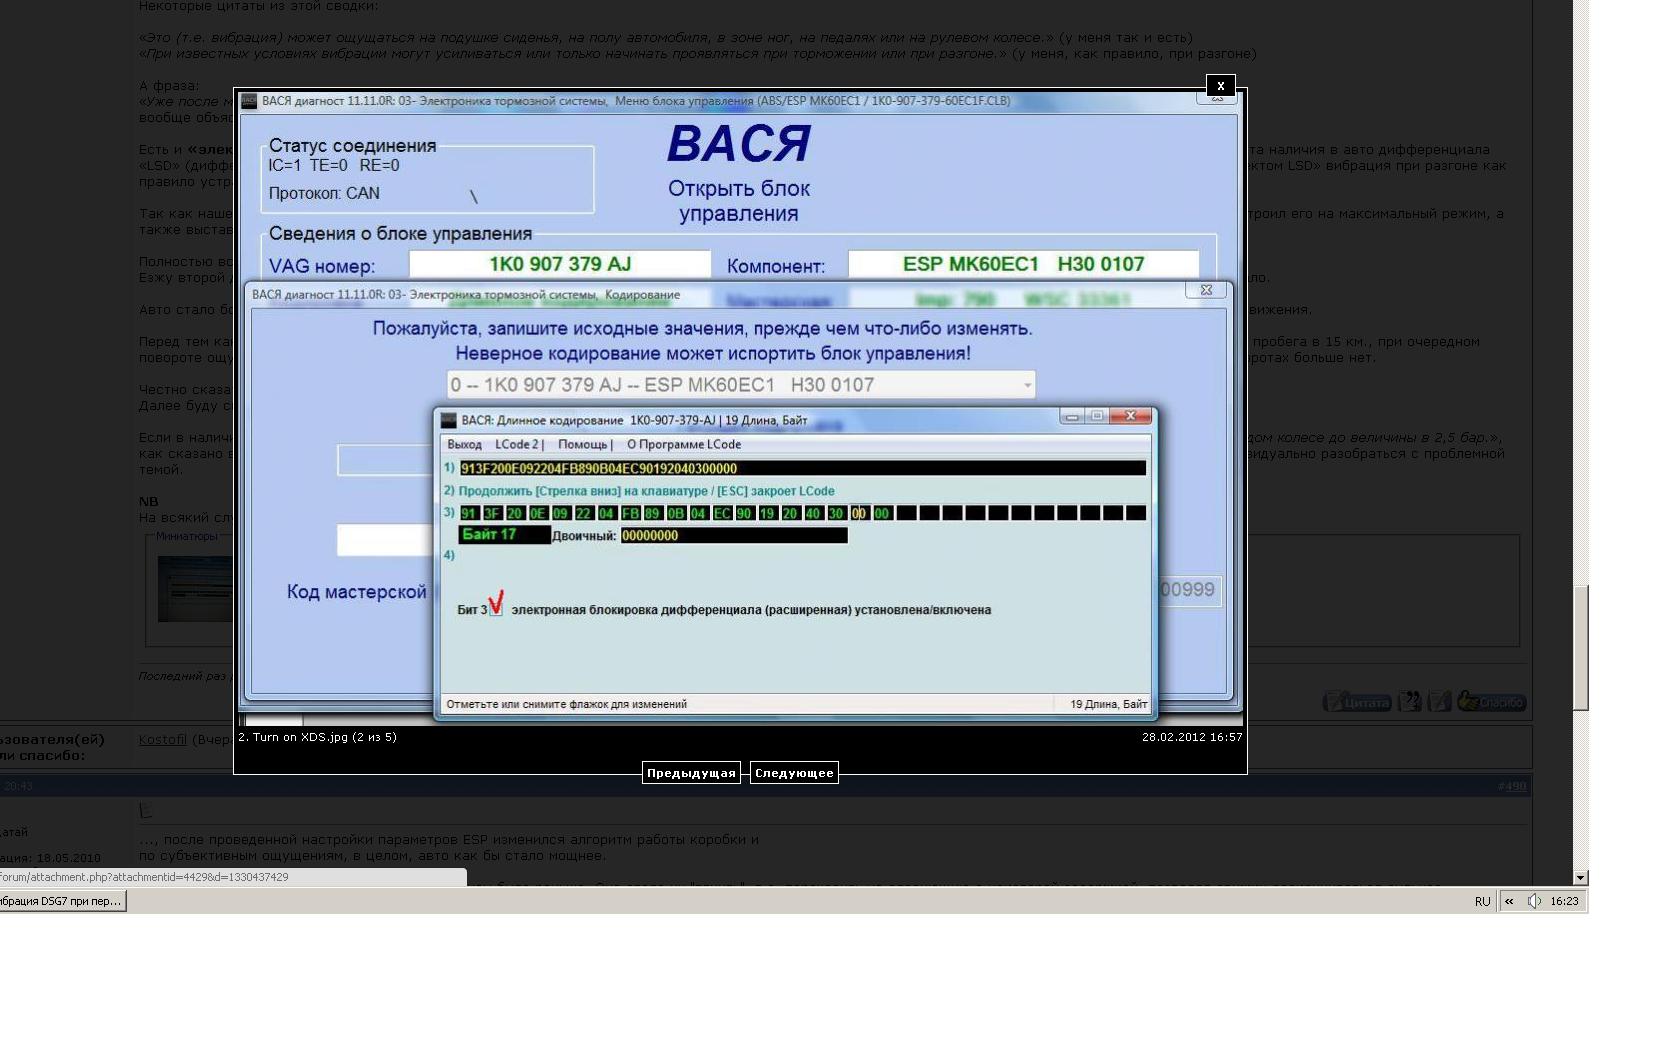
Task: Click the system clock 16:23
Action: [x=1564, y=901]
